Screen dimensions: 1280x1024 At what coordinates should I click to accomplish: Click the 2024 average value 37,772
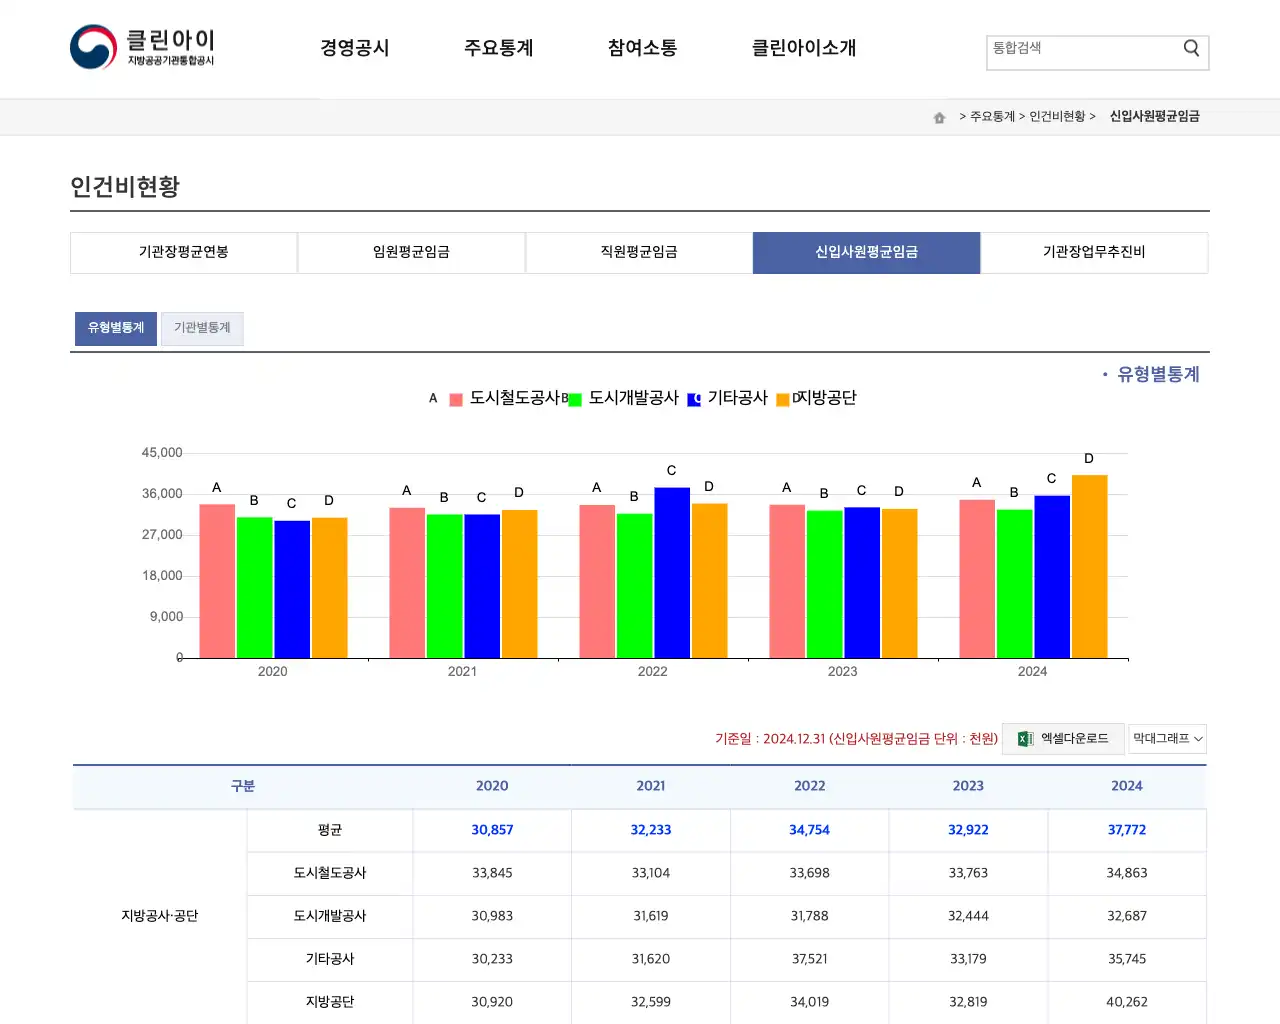(1127, 830)
